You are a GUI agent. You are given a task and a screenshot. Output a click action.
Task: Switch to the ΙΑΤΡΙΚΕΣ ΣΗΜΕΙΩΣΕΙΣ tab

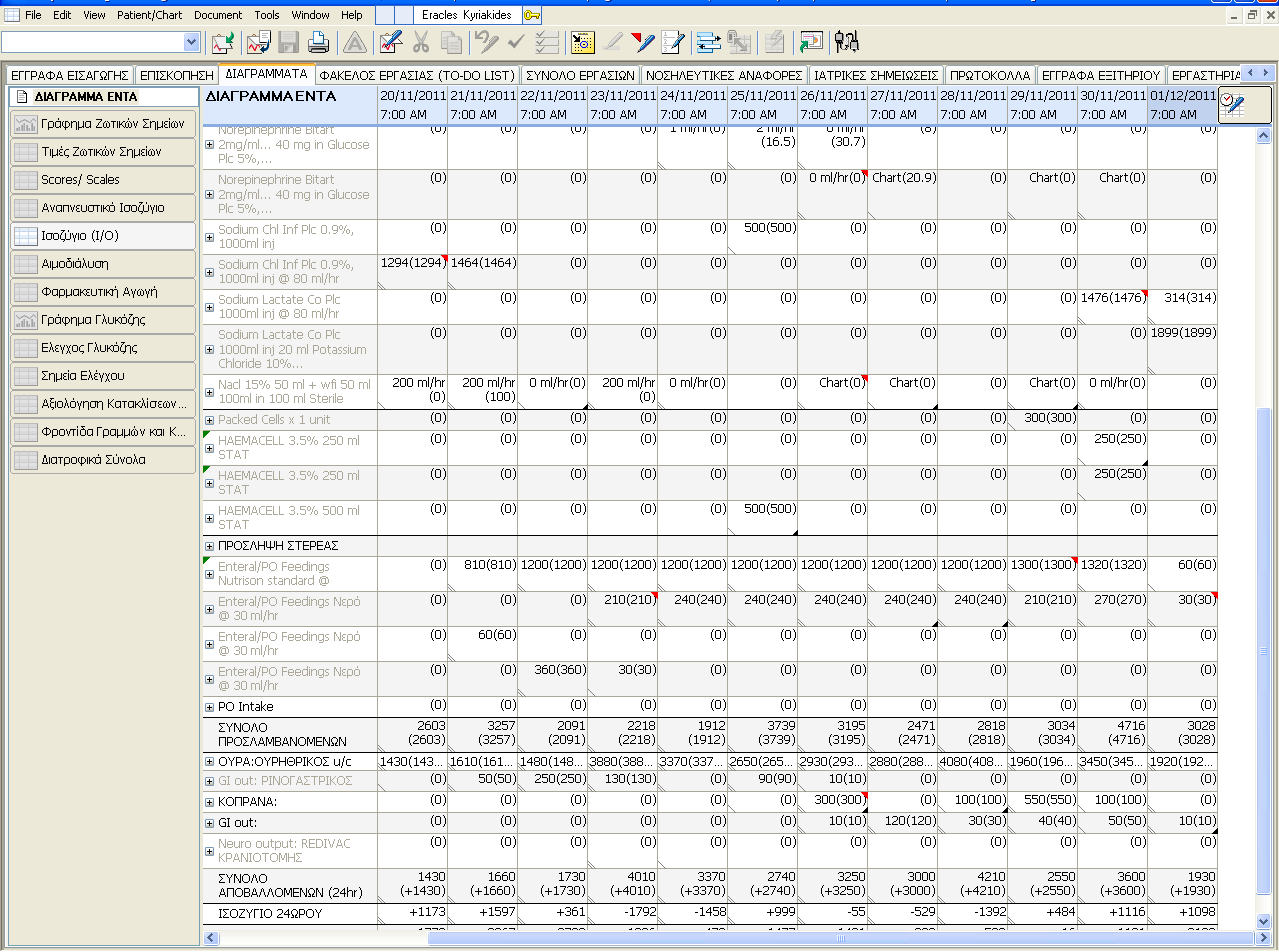point(876,75)
